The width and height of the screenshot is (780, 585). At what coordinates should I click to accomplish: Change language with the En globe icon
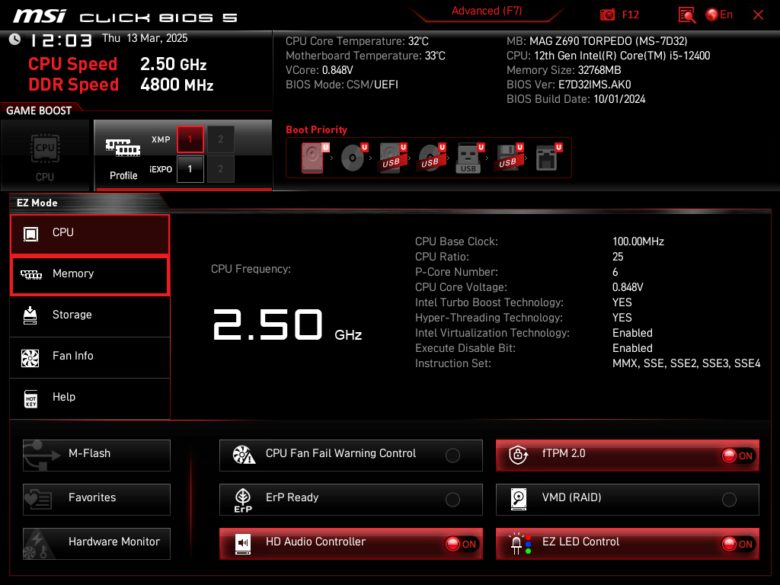point(719,14)
